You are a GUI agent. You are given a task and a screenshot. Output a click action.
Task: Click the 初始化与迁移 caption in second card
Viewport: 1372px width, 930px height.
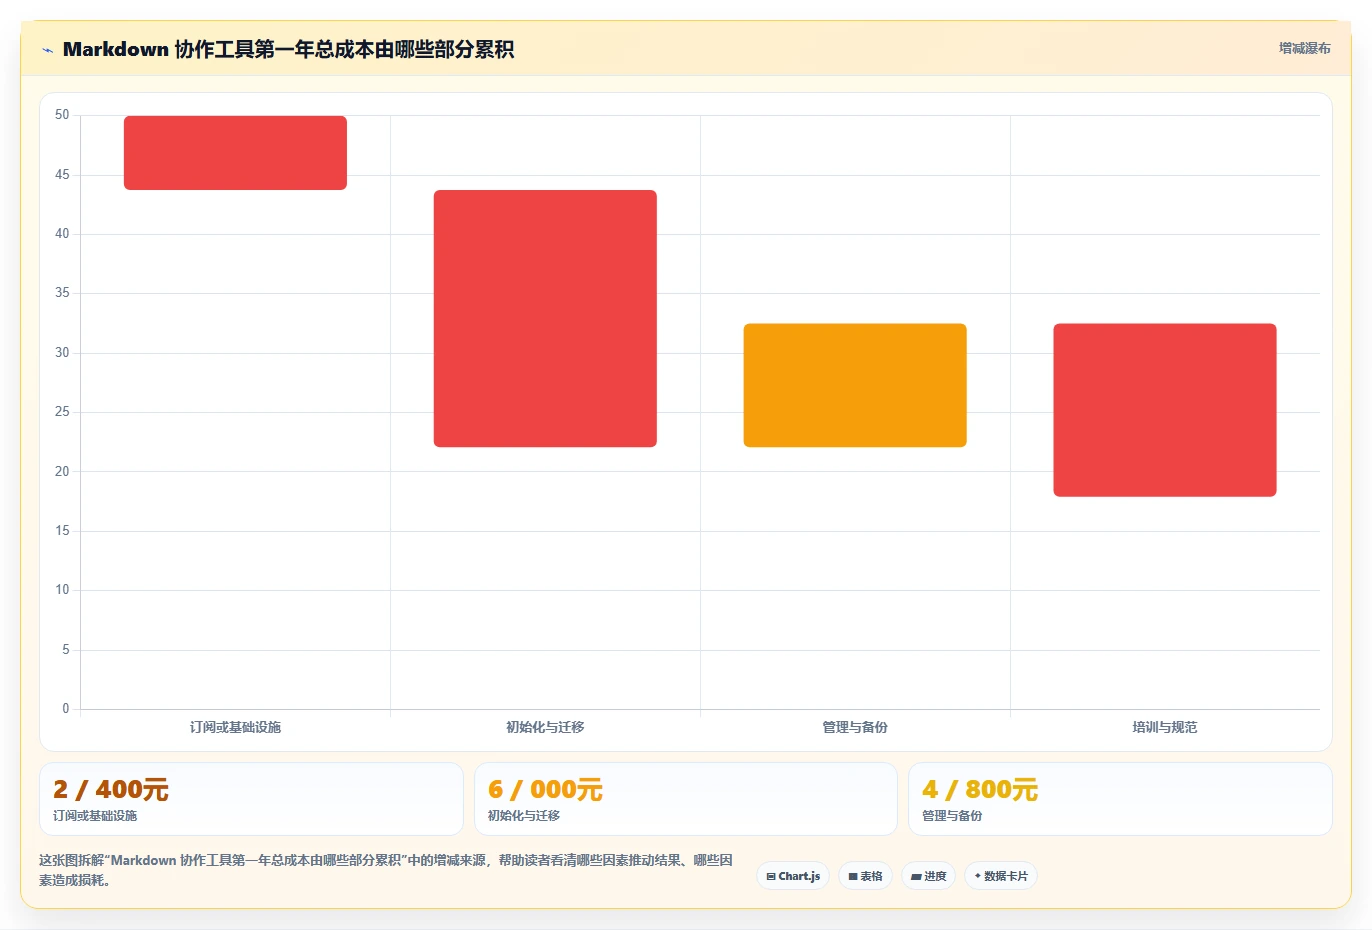(x=524, y=816)
